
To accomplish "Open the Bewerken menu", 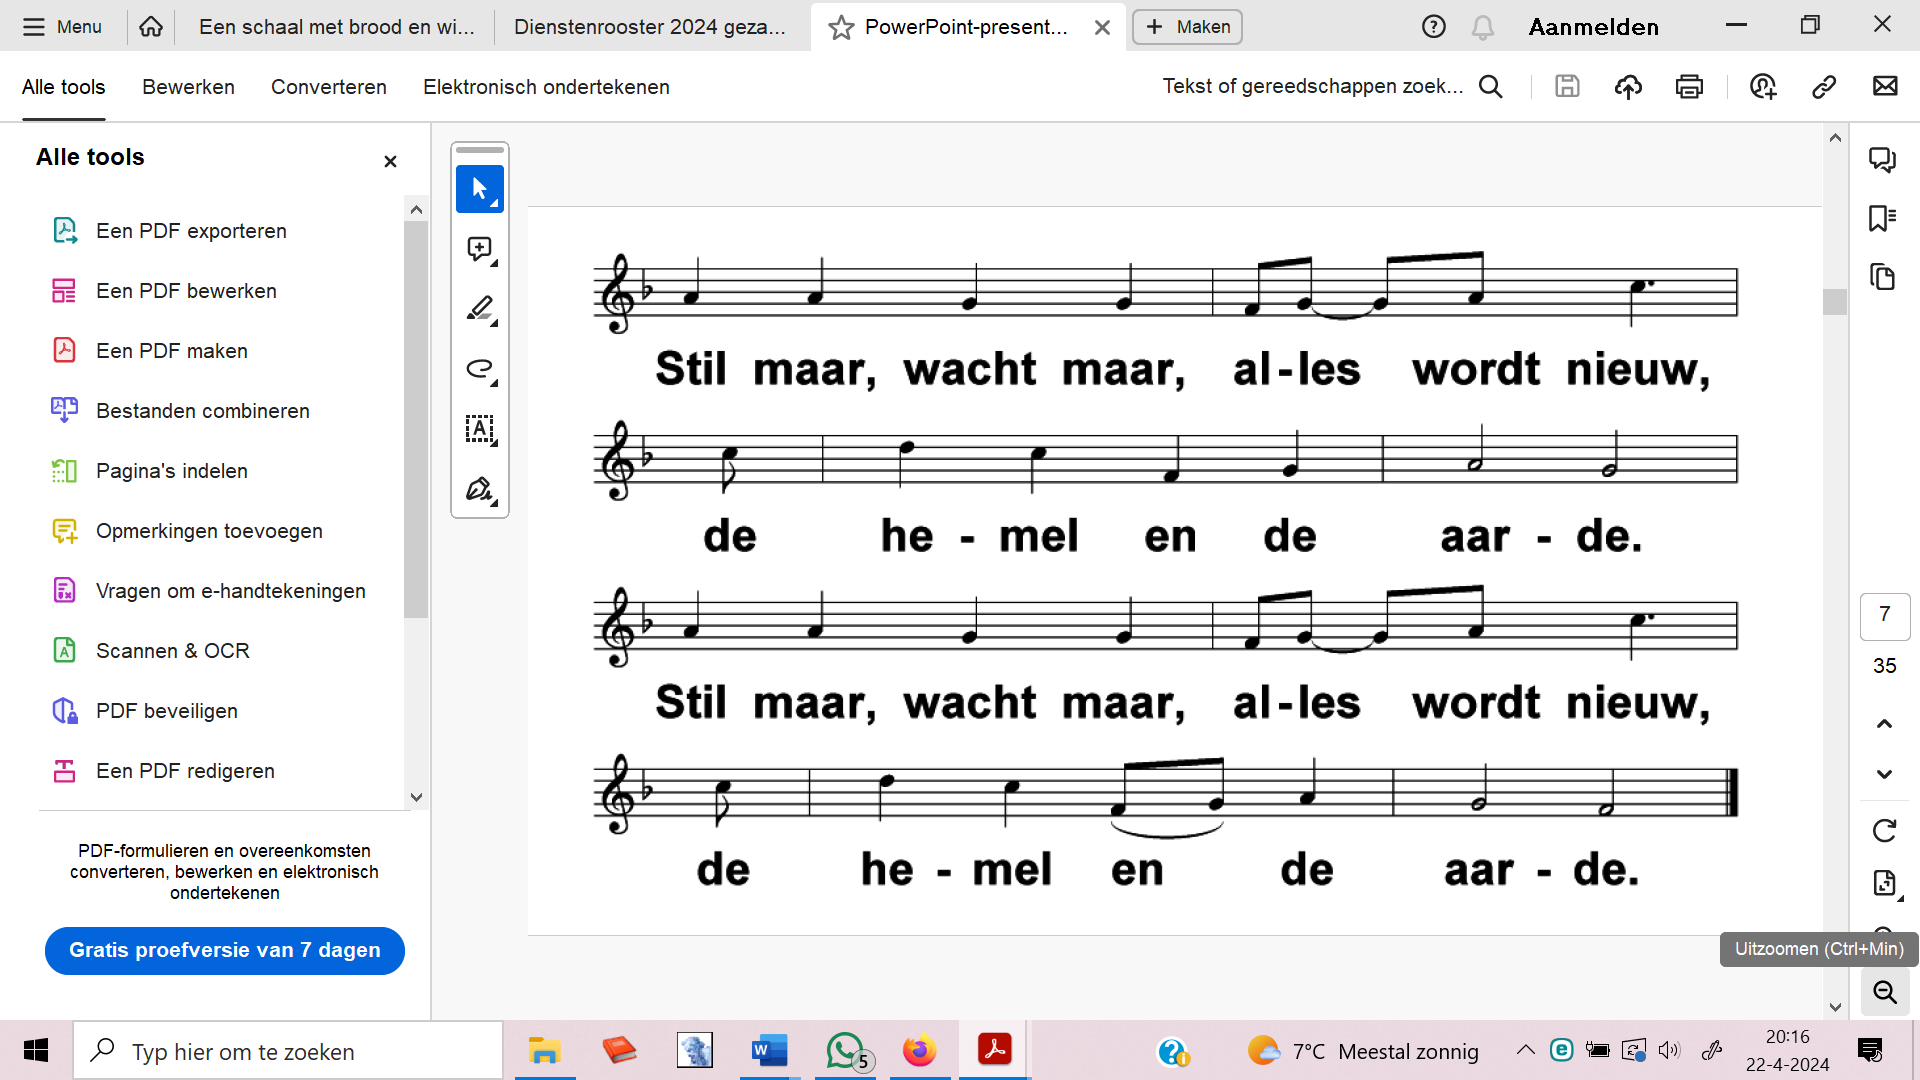I will 188,87.
